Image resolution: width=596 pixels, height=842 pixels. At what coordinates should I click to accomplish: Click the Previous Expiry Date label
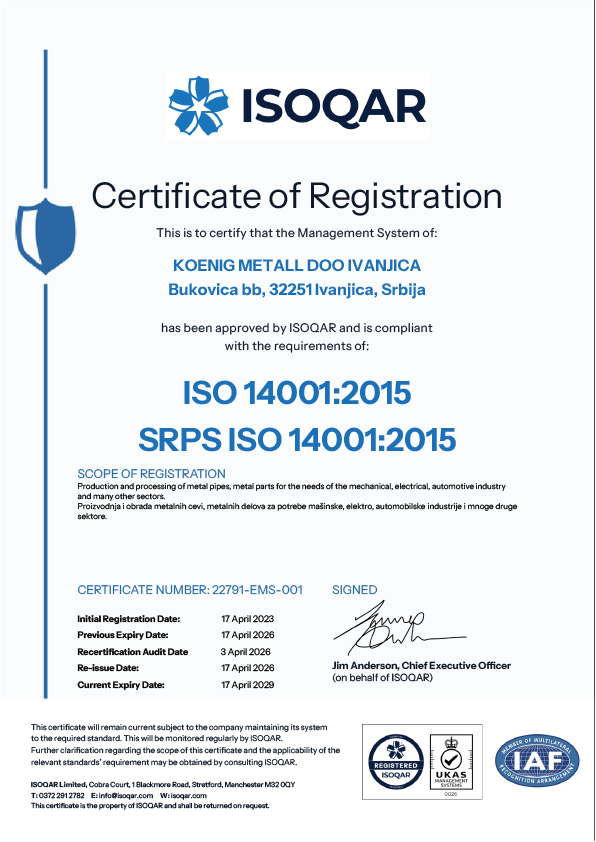pos(123,635)
